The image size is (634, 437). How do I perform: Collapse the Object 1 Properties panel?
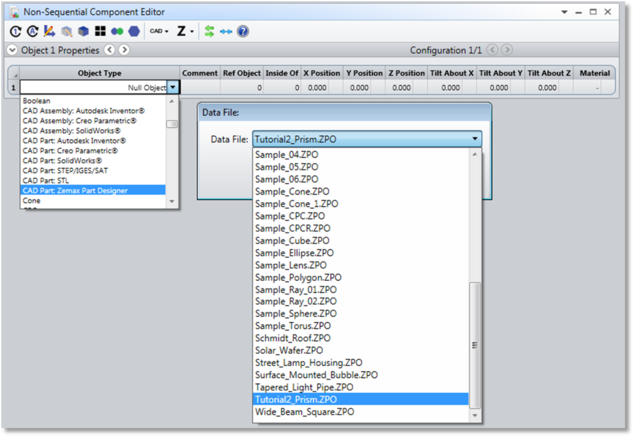[12, 50]
